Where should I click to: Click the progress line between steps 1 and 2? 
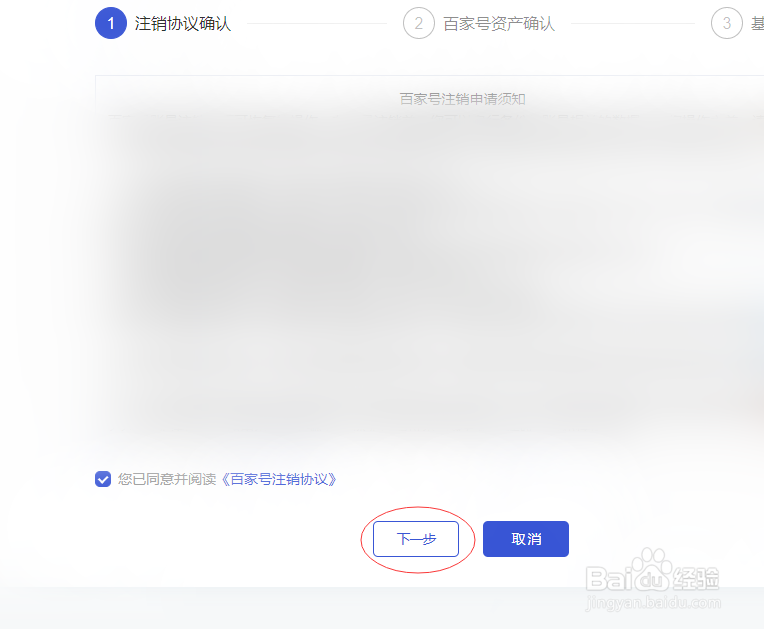pos(317,23)
